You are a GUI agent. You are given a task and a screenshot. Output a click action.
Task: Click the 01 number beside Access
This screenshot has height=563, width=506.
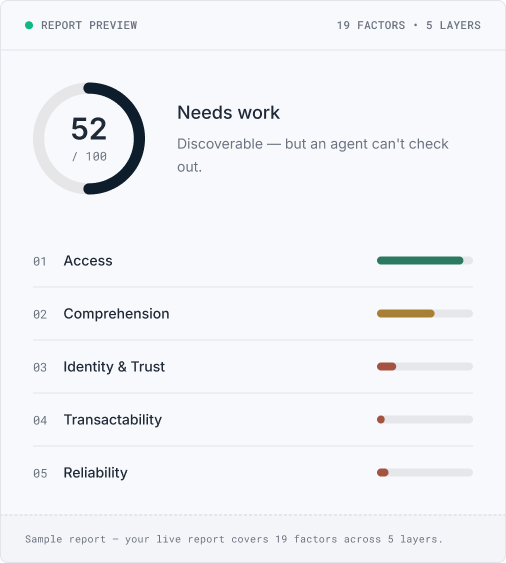click(x=40, y=261)
